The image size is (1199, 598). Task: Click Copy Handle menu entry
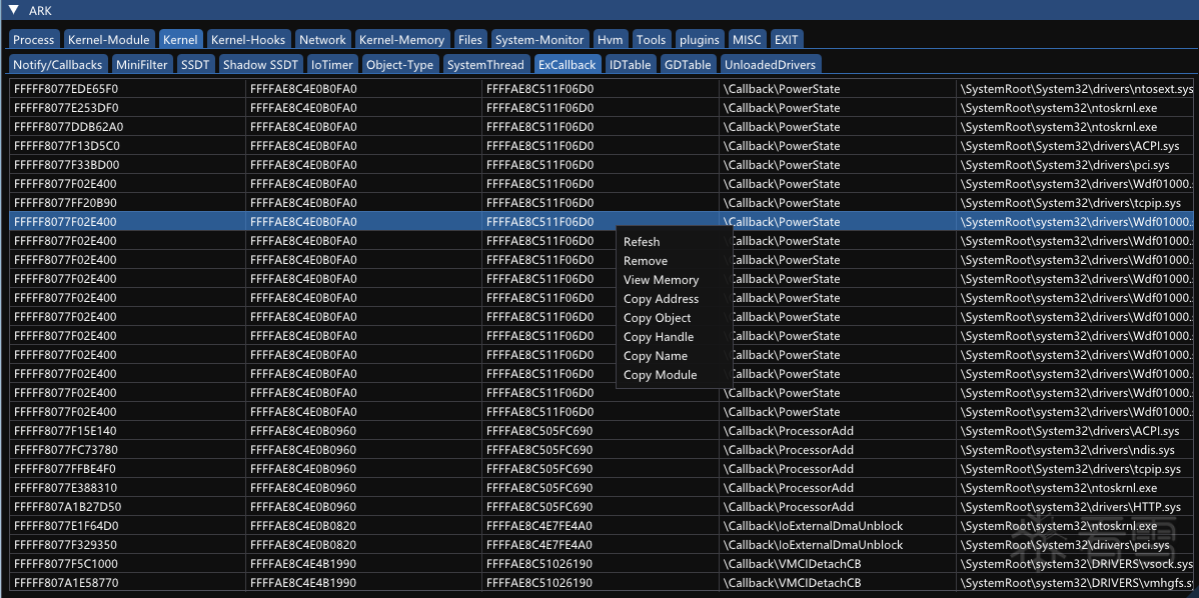658,337
